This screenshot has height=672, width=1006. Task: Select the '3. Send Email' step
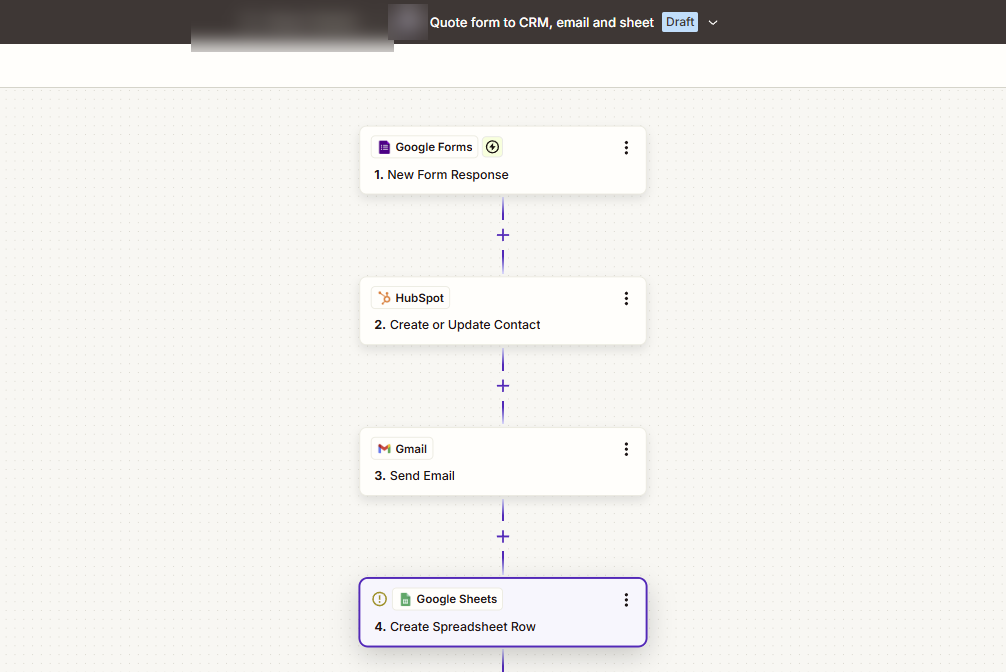[503, 462]
